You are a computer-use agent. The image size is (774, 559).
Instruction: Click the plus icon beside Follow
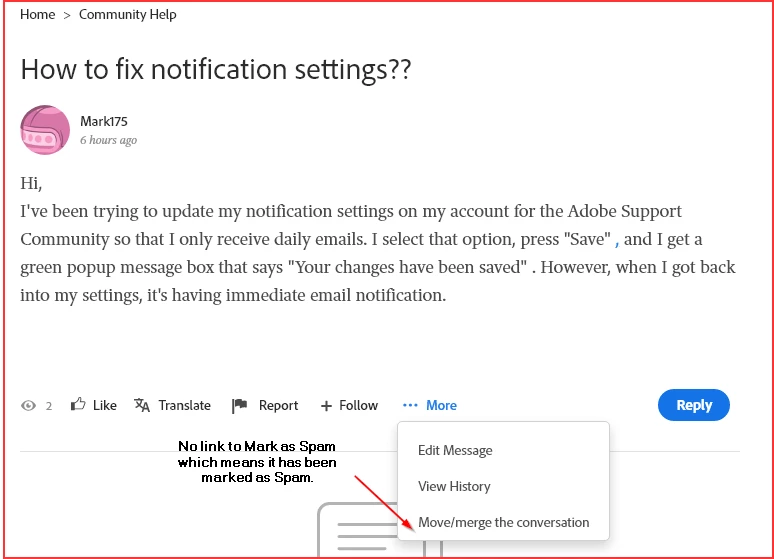(x=326, y=406)
